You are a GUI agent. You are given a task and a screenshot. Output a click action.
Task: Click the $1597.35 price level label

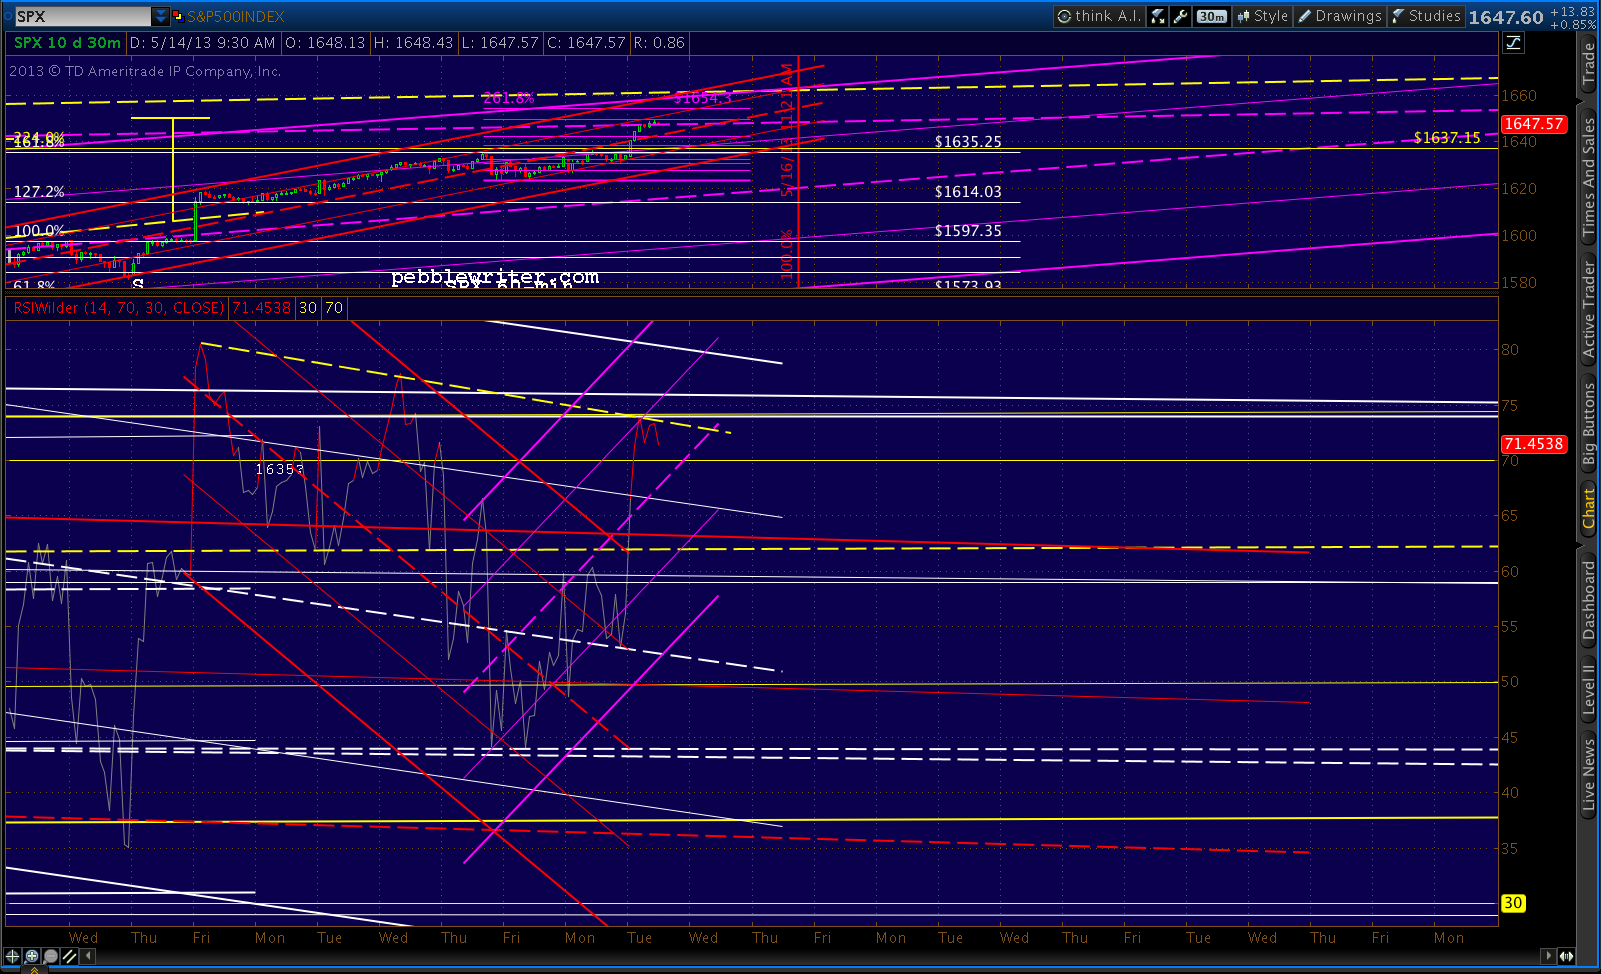968,231
